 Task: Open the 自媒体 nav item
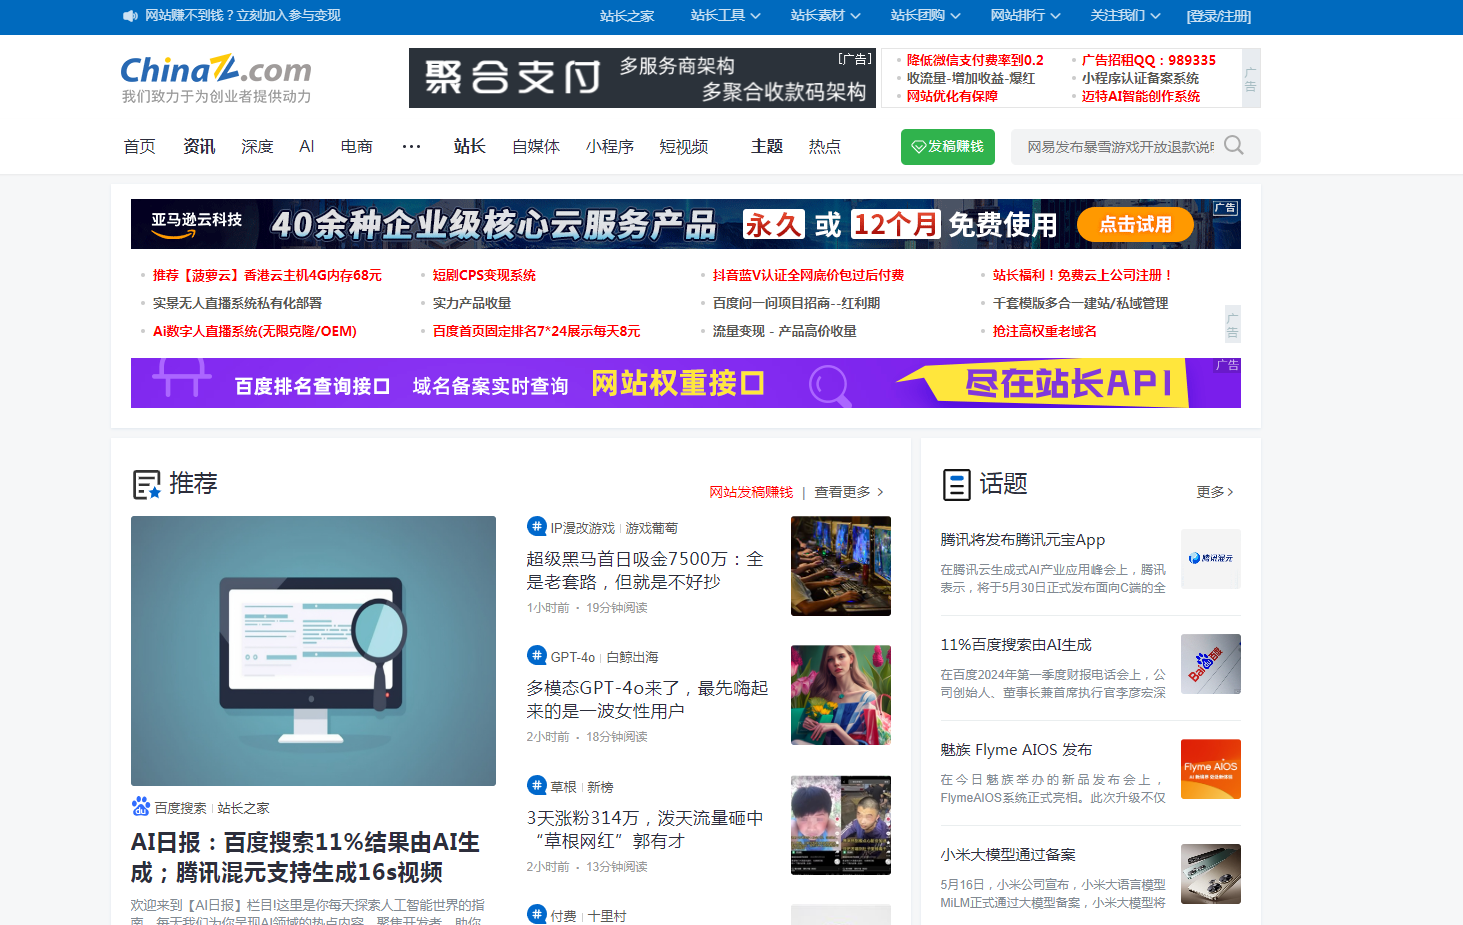[536, 146]
